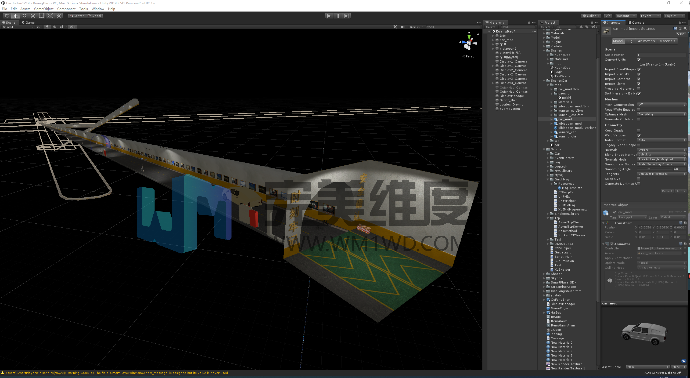Click the Pause button

(x=338, y=16)
